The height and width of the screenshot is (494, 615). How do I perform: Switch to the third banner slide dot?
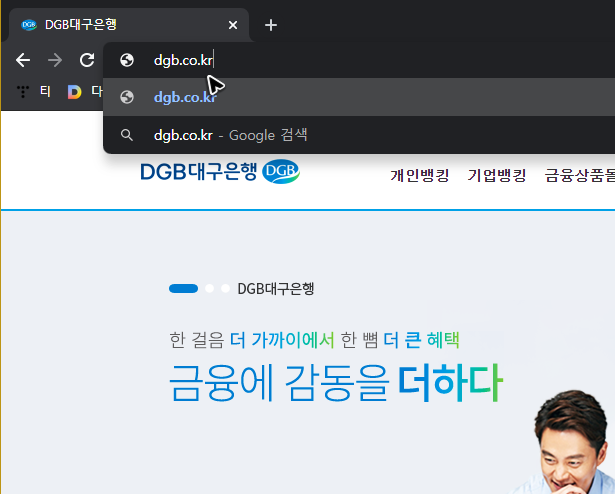tap(226, 288)
